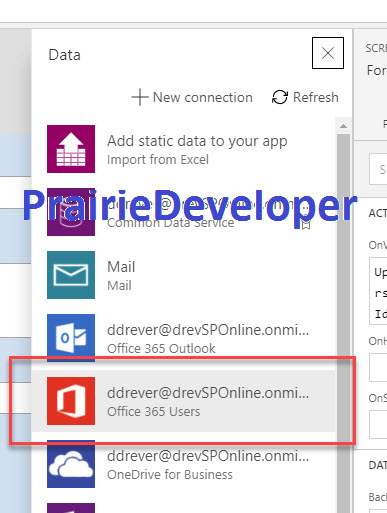The width and height of the screenshot is (387, 513).
Task: Refresh the data connections list
Action: 305,97
